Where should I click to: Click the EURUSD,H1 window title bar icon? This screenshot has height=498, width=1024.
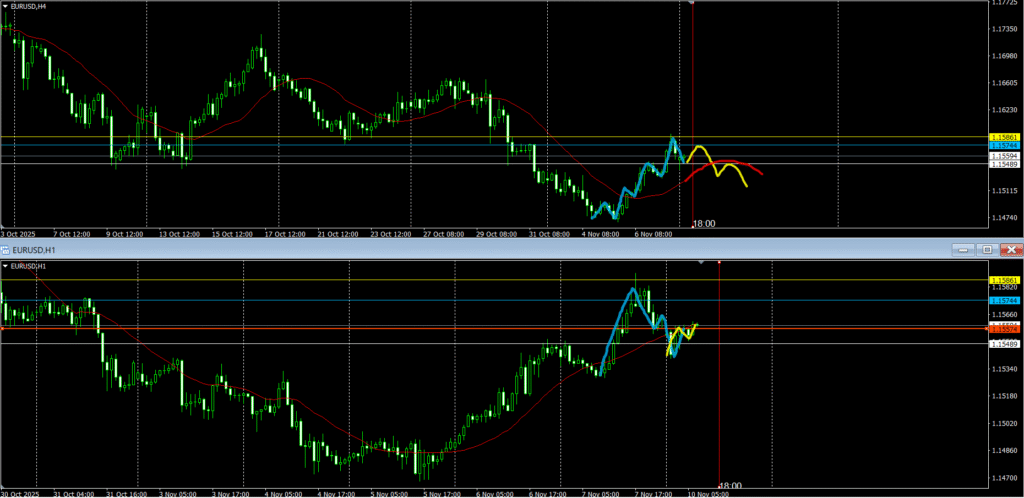(x=7, y=249)
